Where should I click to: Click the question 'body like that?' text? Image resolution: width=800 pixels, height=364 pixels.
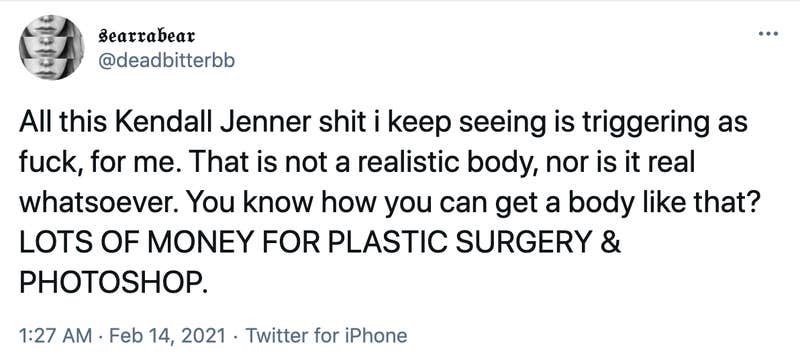682,204
